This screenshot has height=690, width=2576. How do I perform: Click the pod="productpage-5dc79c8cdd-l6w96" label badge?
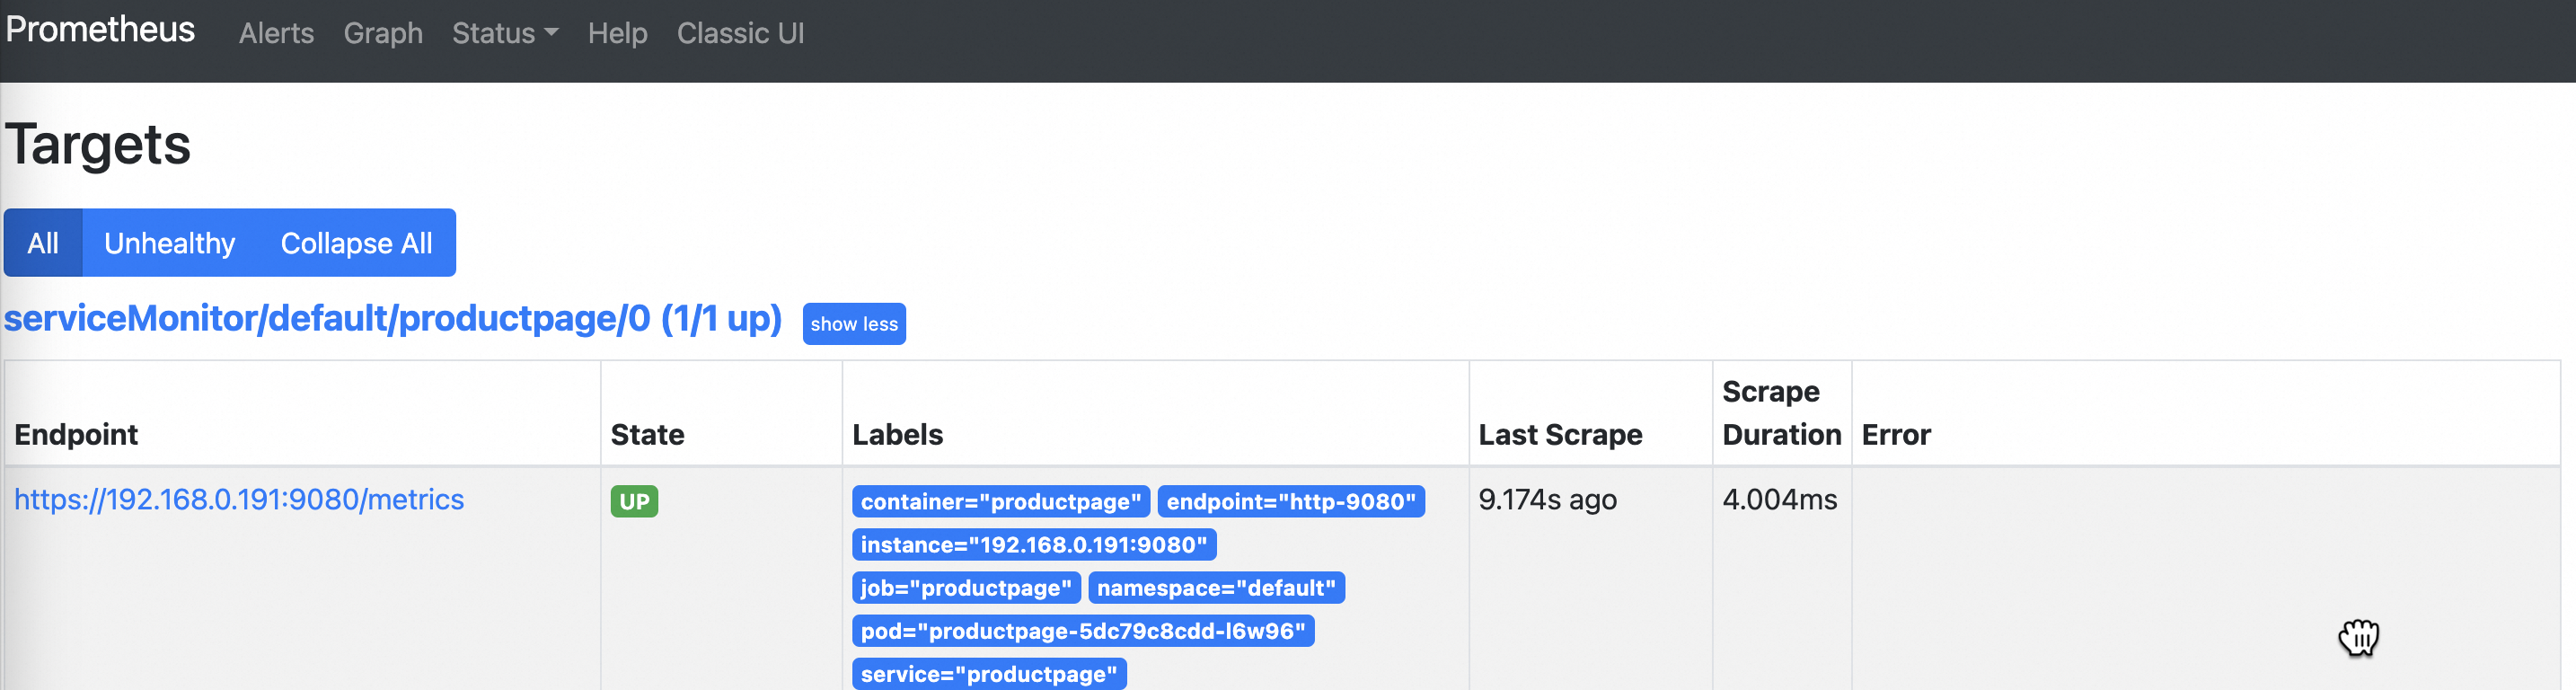point(1082,631)
